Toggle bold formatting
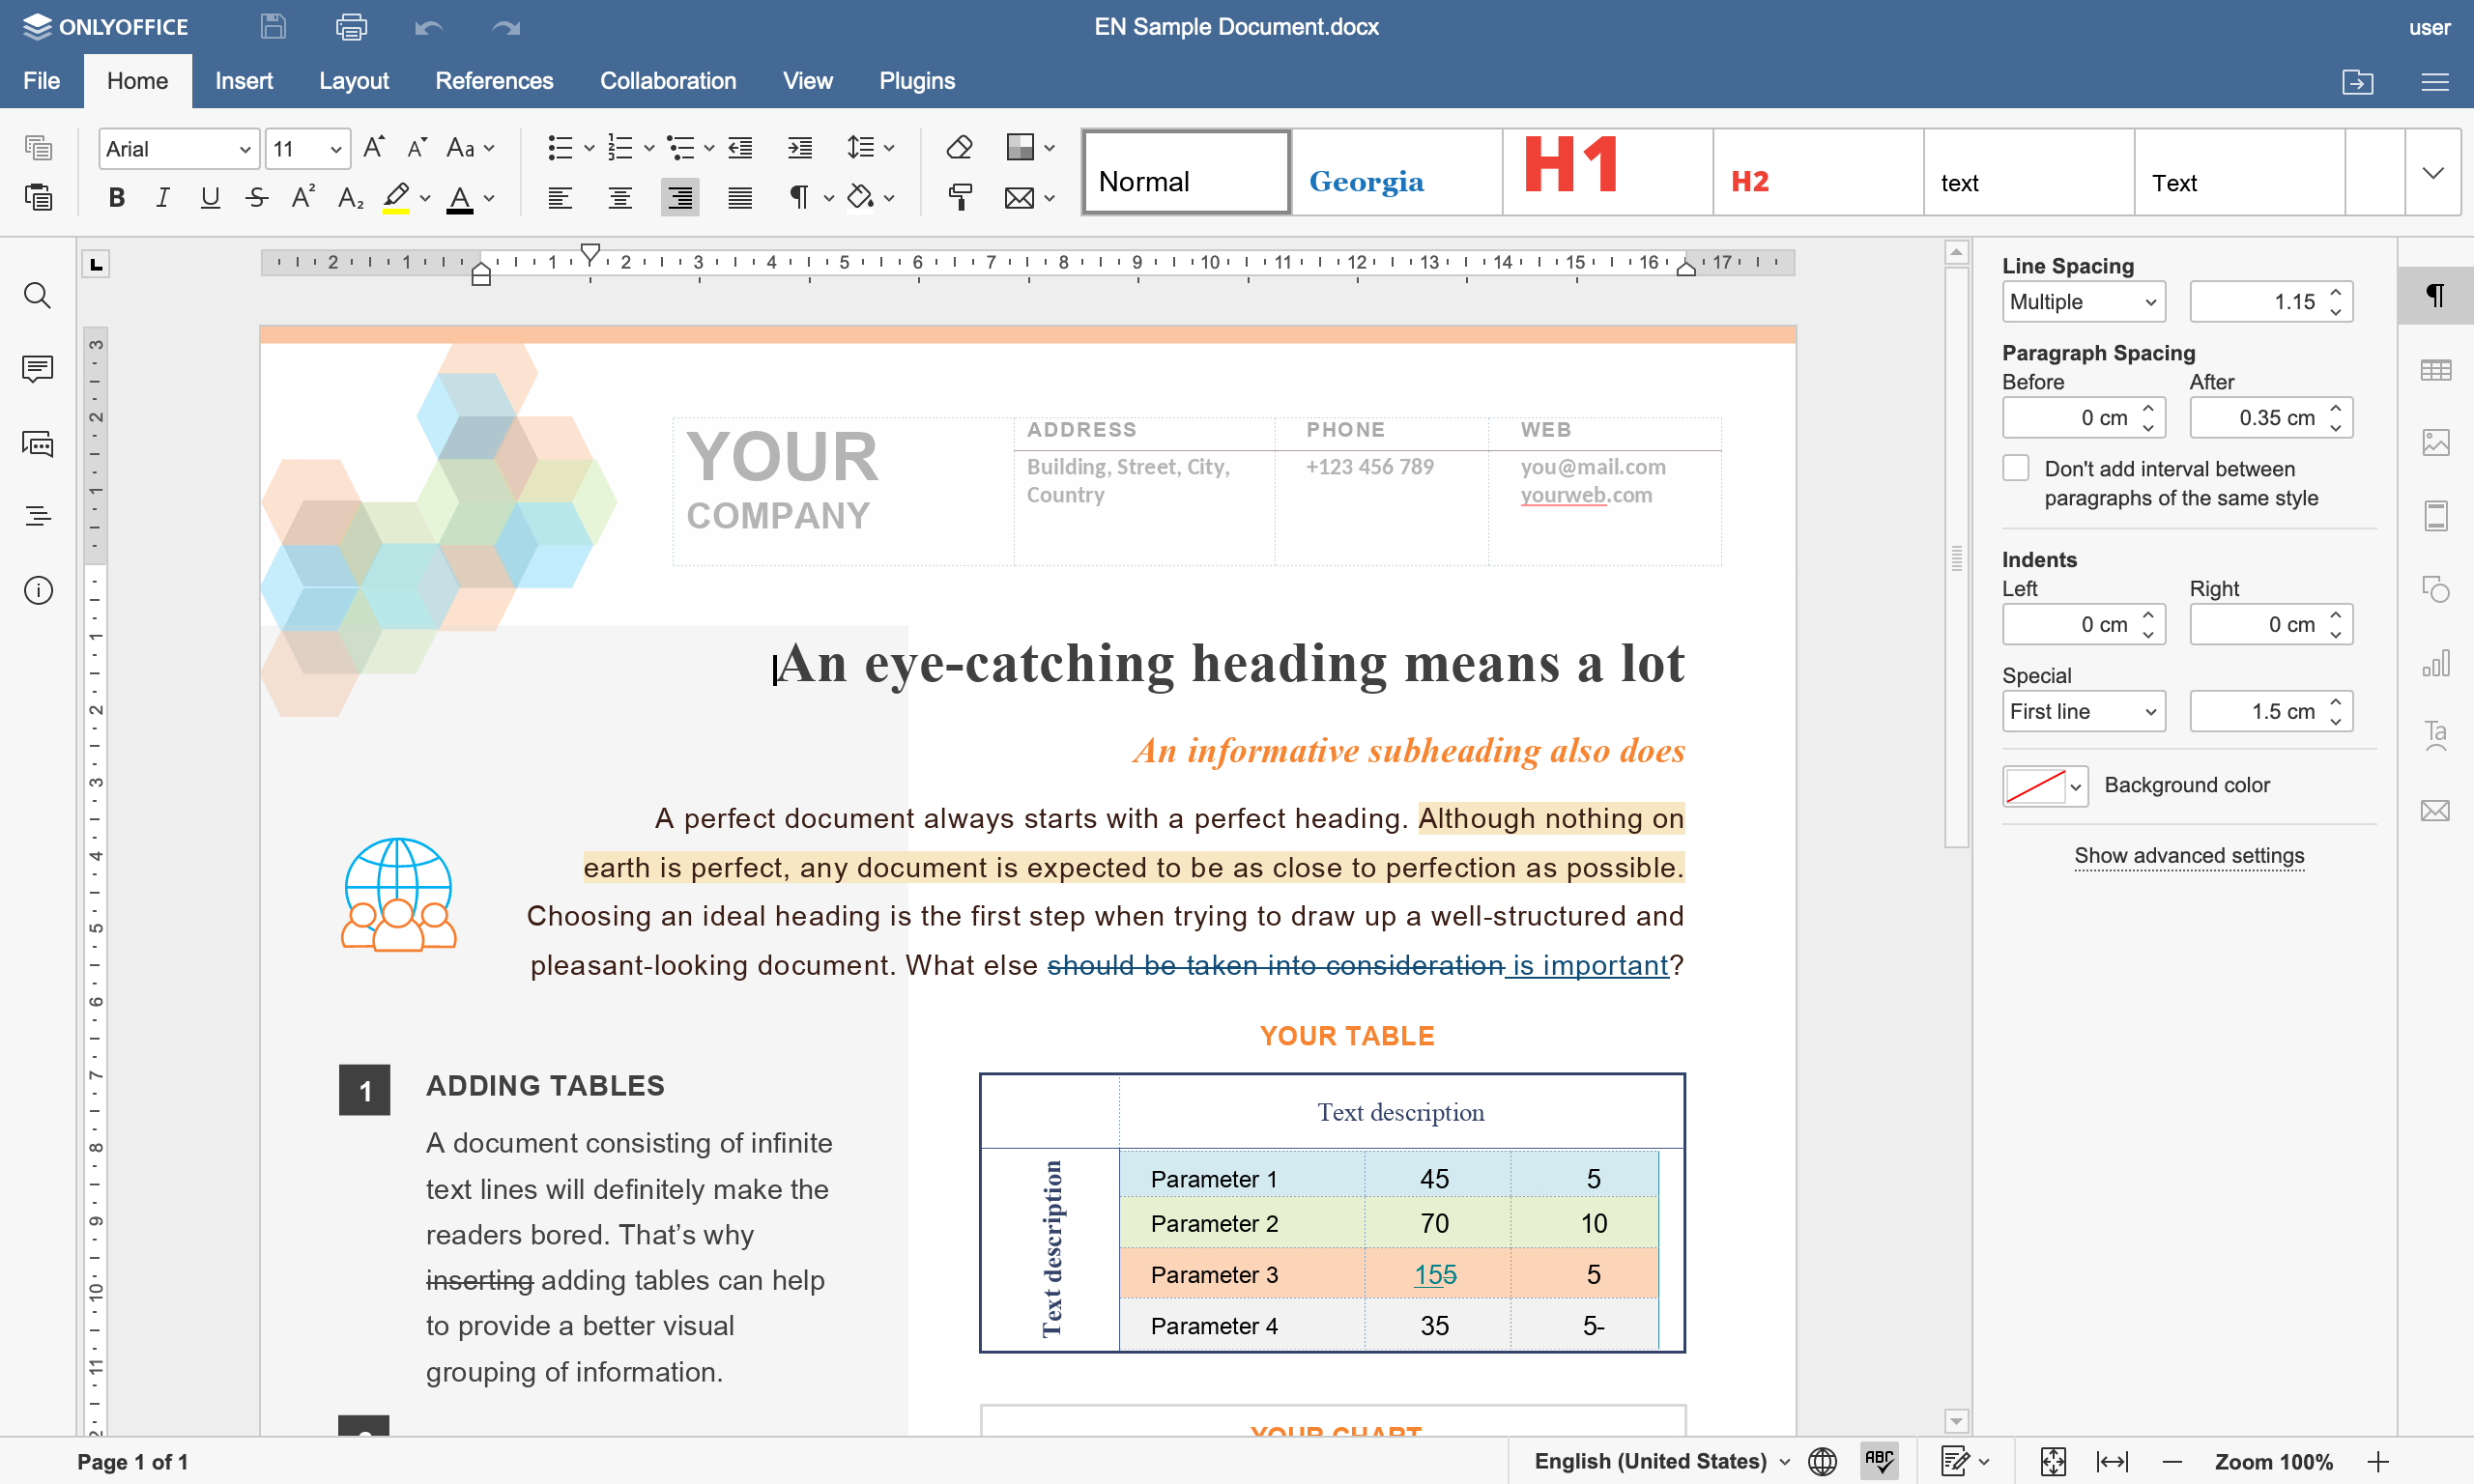Screen dimensions: 2474x1484 [x=117, y=198]
